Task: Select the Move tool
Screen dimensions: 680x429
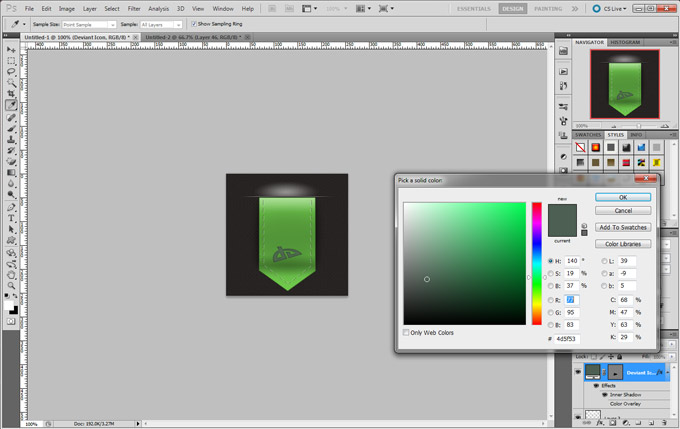Action: [12, 49]
